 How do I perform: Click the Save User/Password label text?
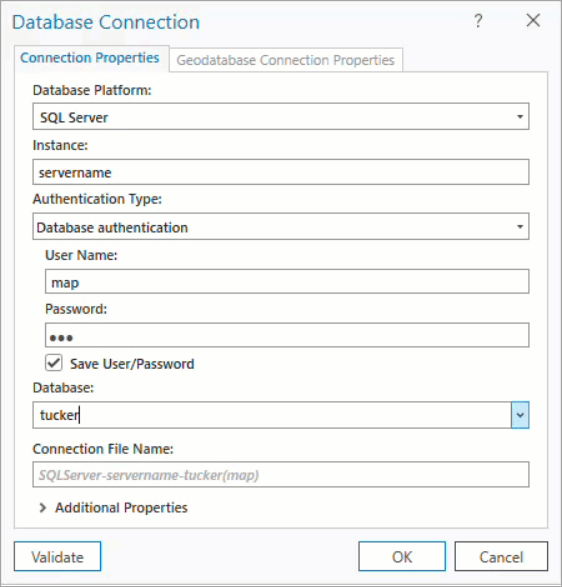(x=132, y=364)
